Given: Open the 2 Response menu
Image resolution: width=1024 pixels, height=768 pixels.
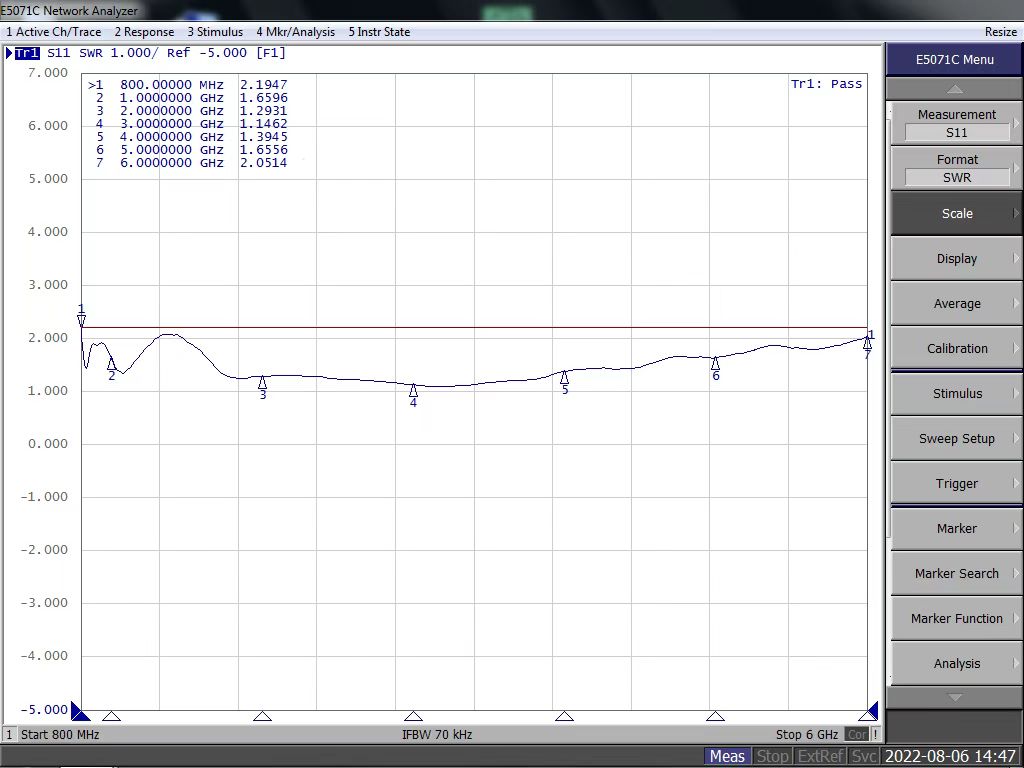Looking at the screenshot, I should [144, 32].
